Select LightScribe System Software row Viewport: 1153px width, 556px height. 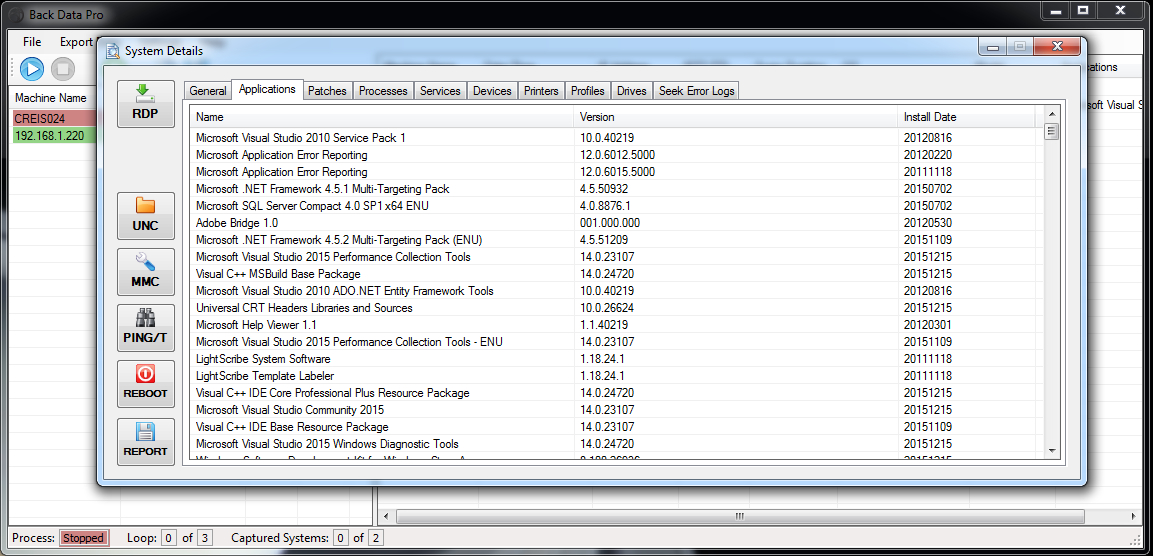pos(617,359)
